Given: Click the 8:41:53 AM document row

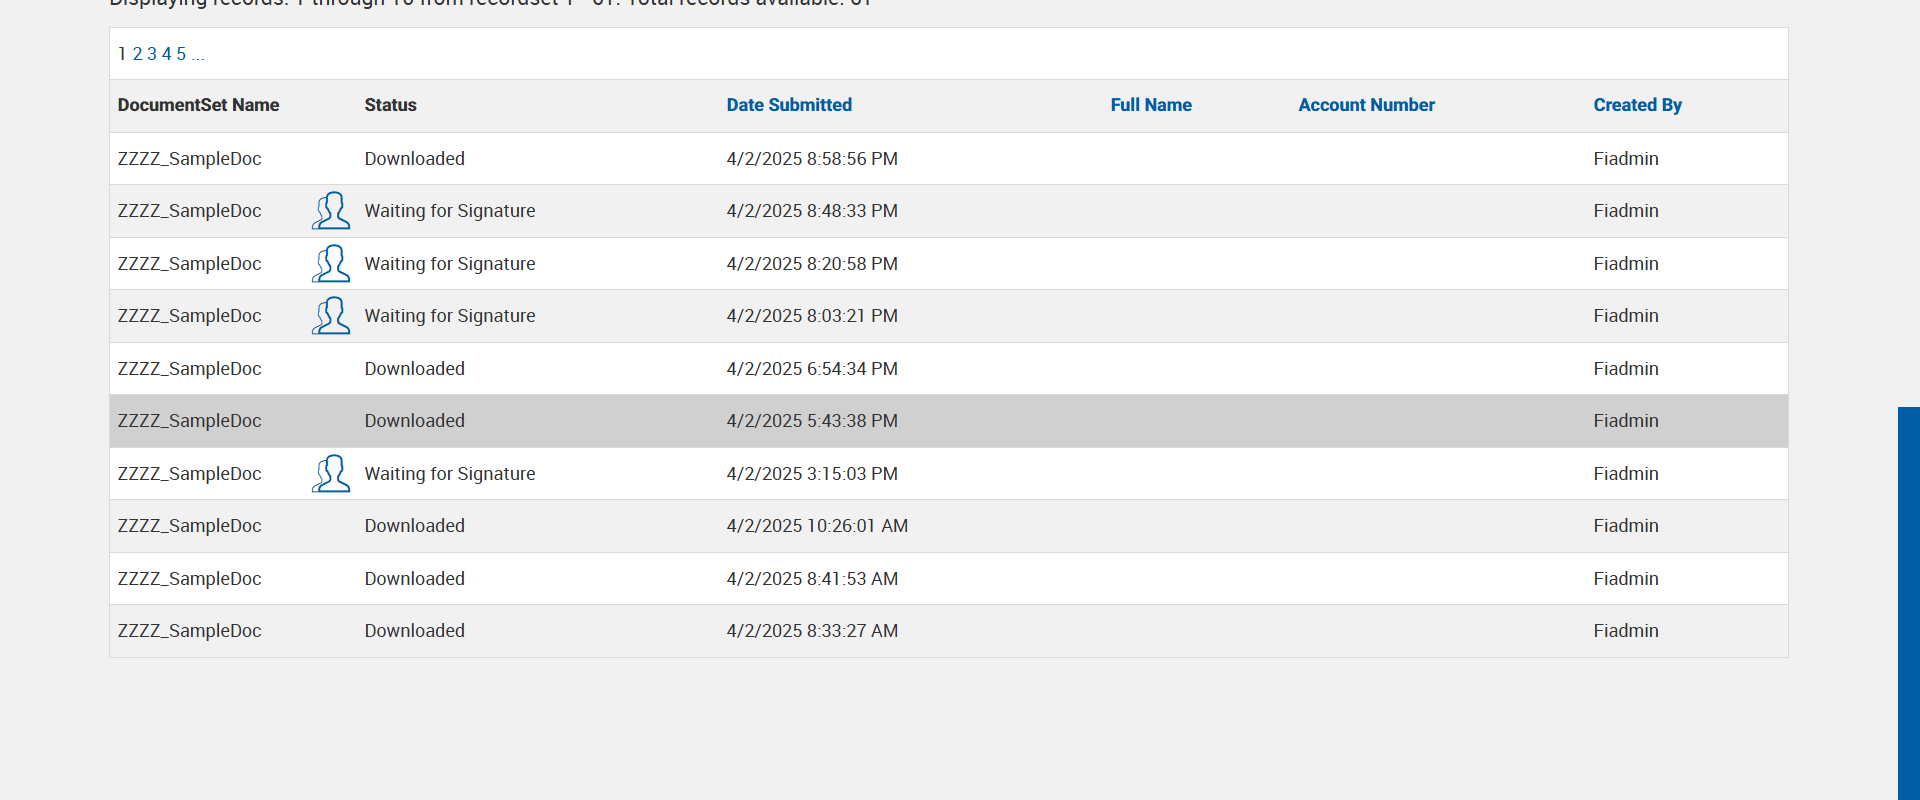Looking at the screenshot, I should pos(811,579).
